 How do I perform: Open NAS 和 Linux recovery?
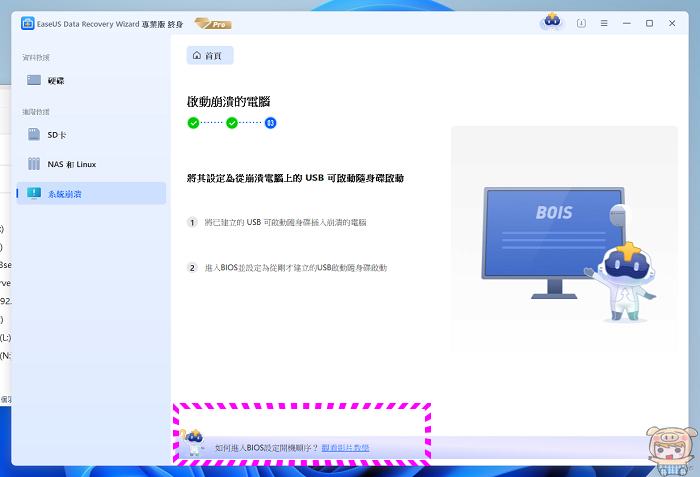70,164
